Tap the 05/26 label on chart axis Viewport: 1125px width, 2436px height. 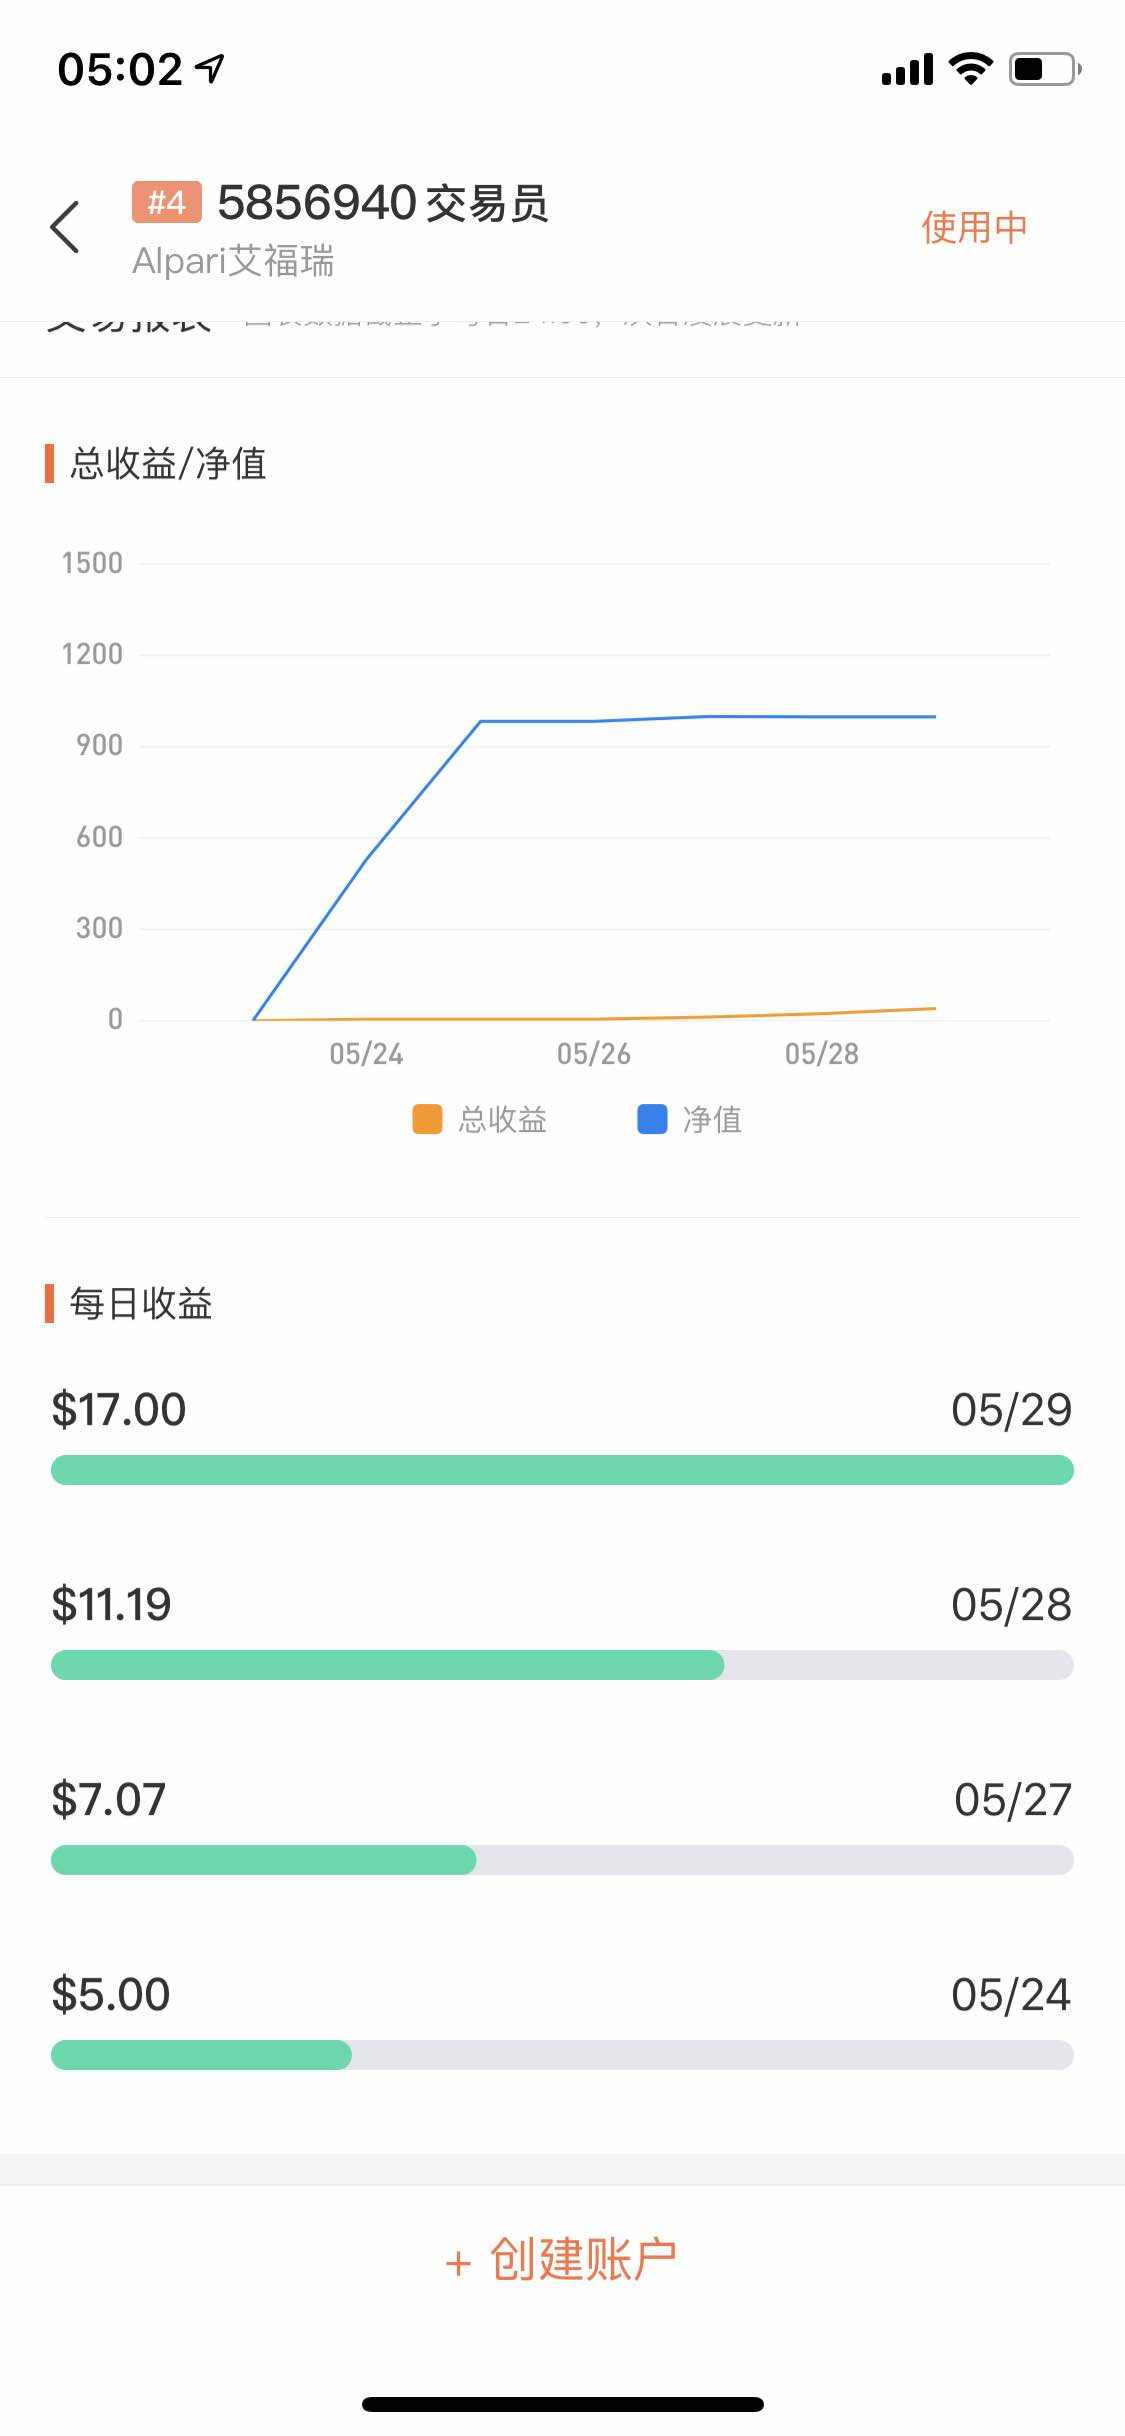tap(593, 1054)
